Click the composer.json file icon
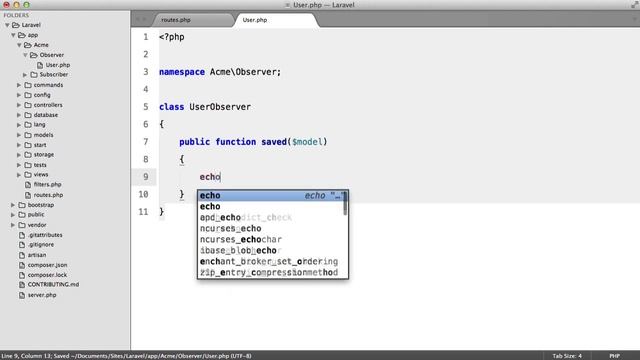Screen dimensions: 640x360 point(22,265)
